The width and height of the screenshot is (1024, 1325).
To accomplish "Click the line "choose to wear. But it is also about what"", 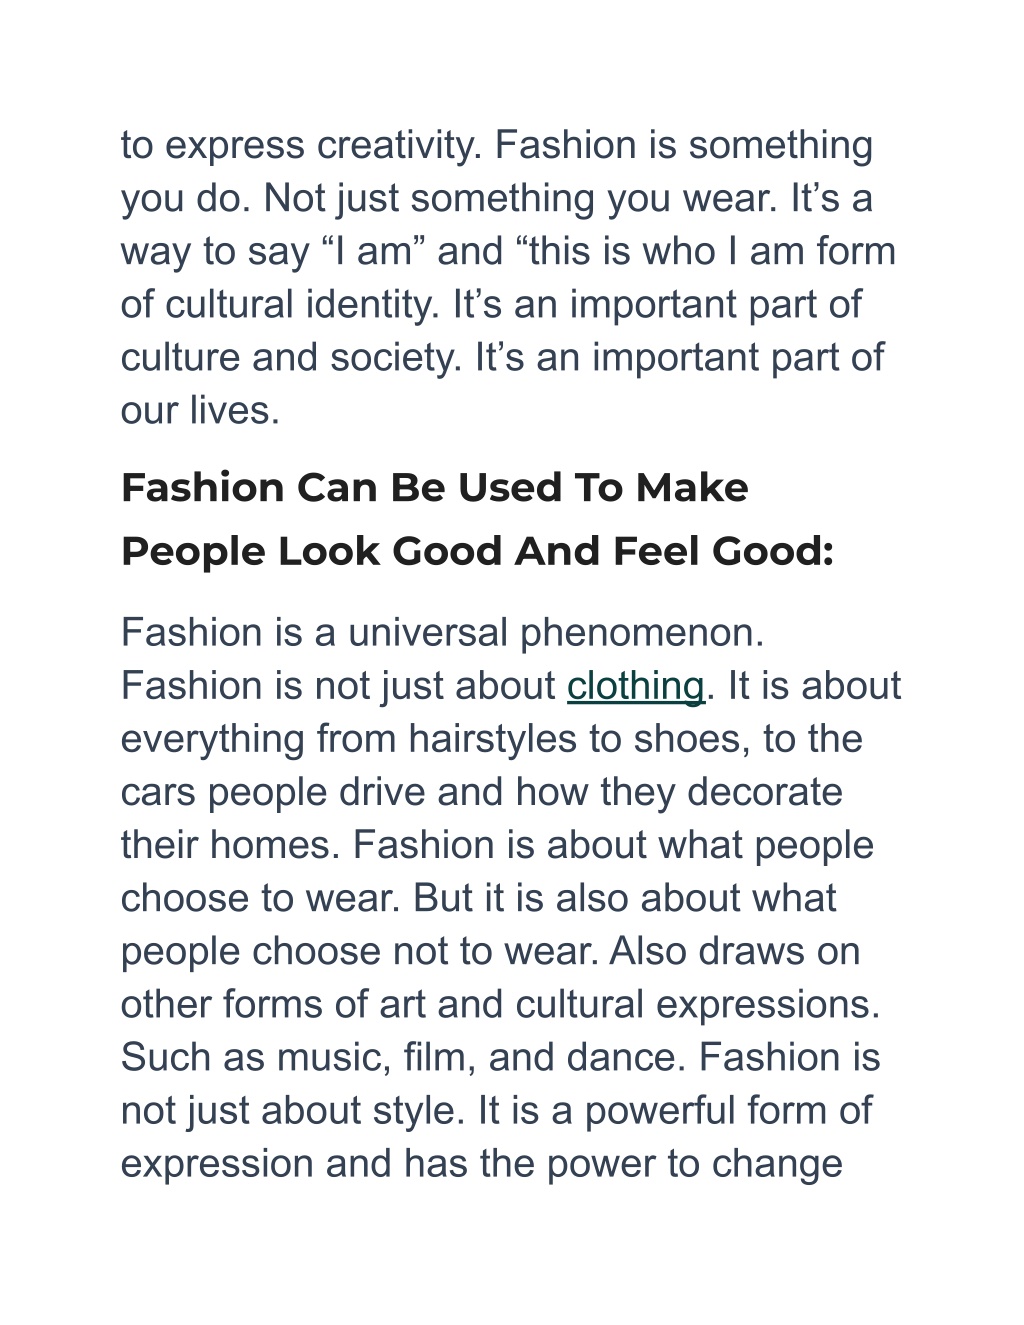I will coord(479,898).
